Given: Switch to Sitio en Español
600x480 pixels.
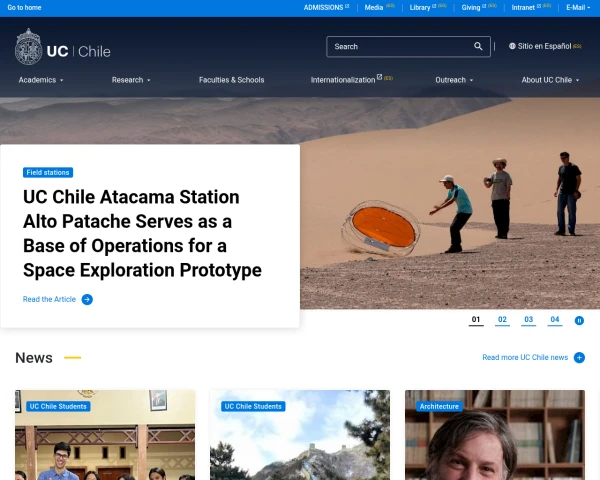Looking at the screenshot, I should coord(544,46).
